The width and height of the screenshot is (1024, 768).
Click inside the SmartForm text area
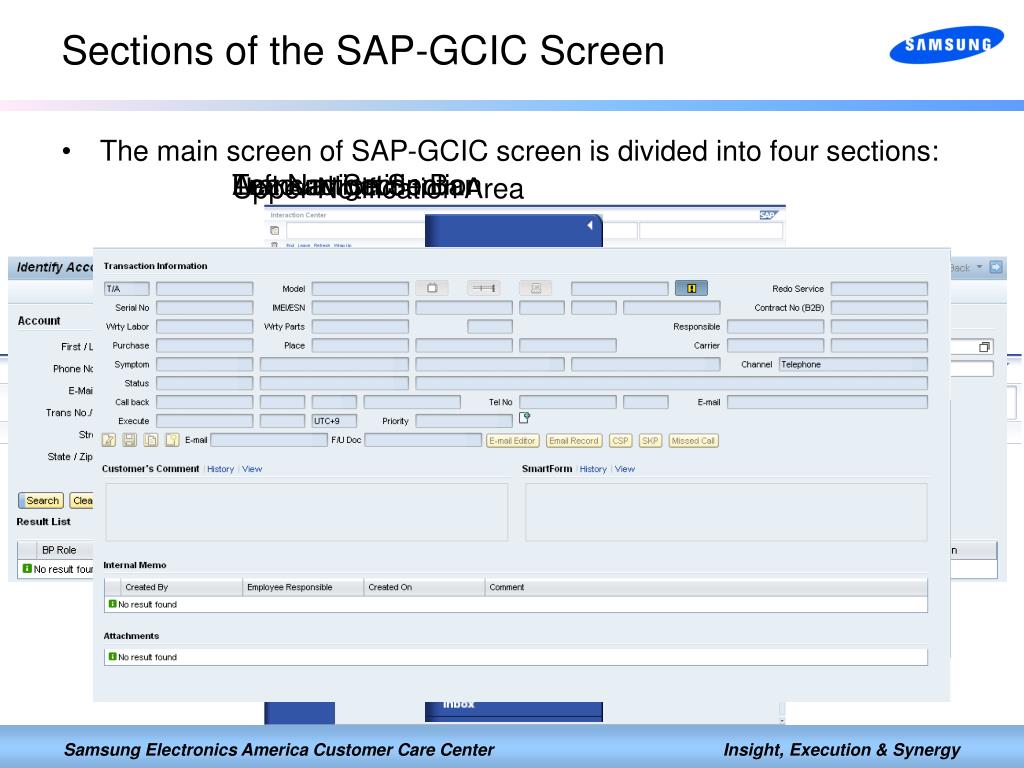726,512
